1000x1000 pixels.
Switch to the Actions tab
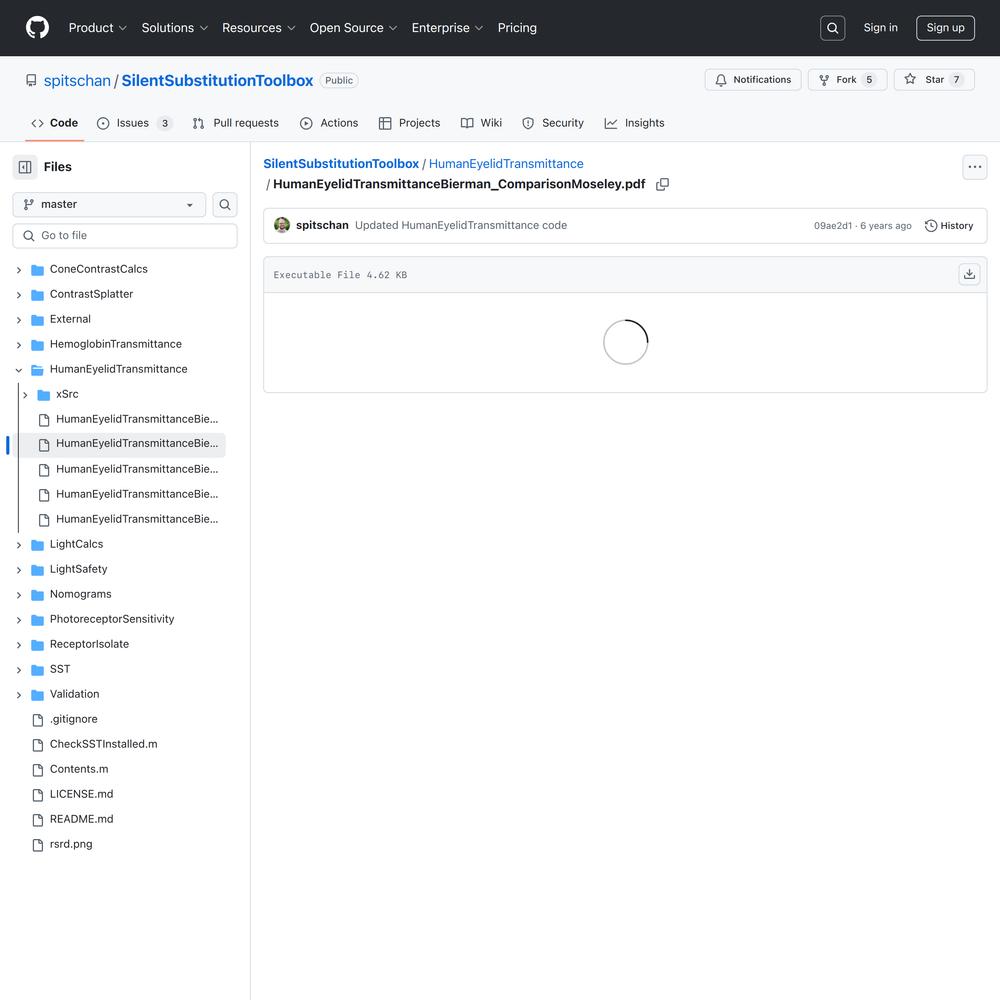329,123
